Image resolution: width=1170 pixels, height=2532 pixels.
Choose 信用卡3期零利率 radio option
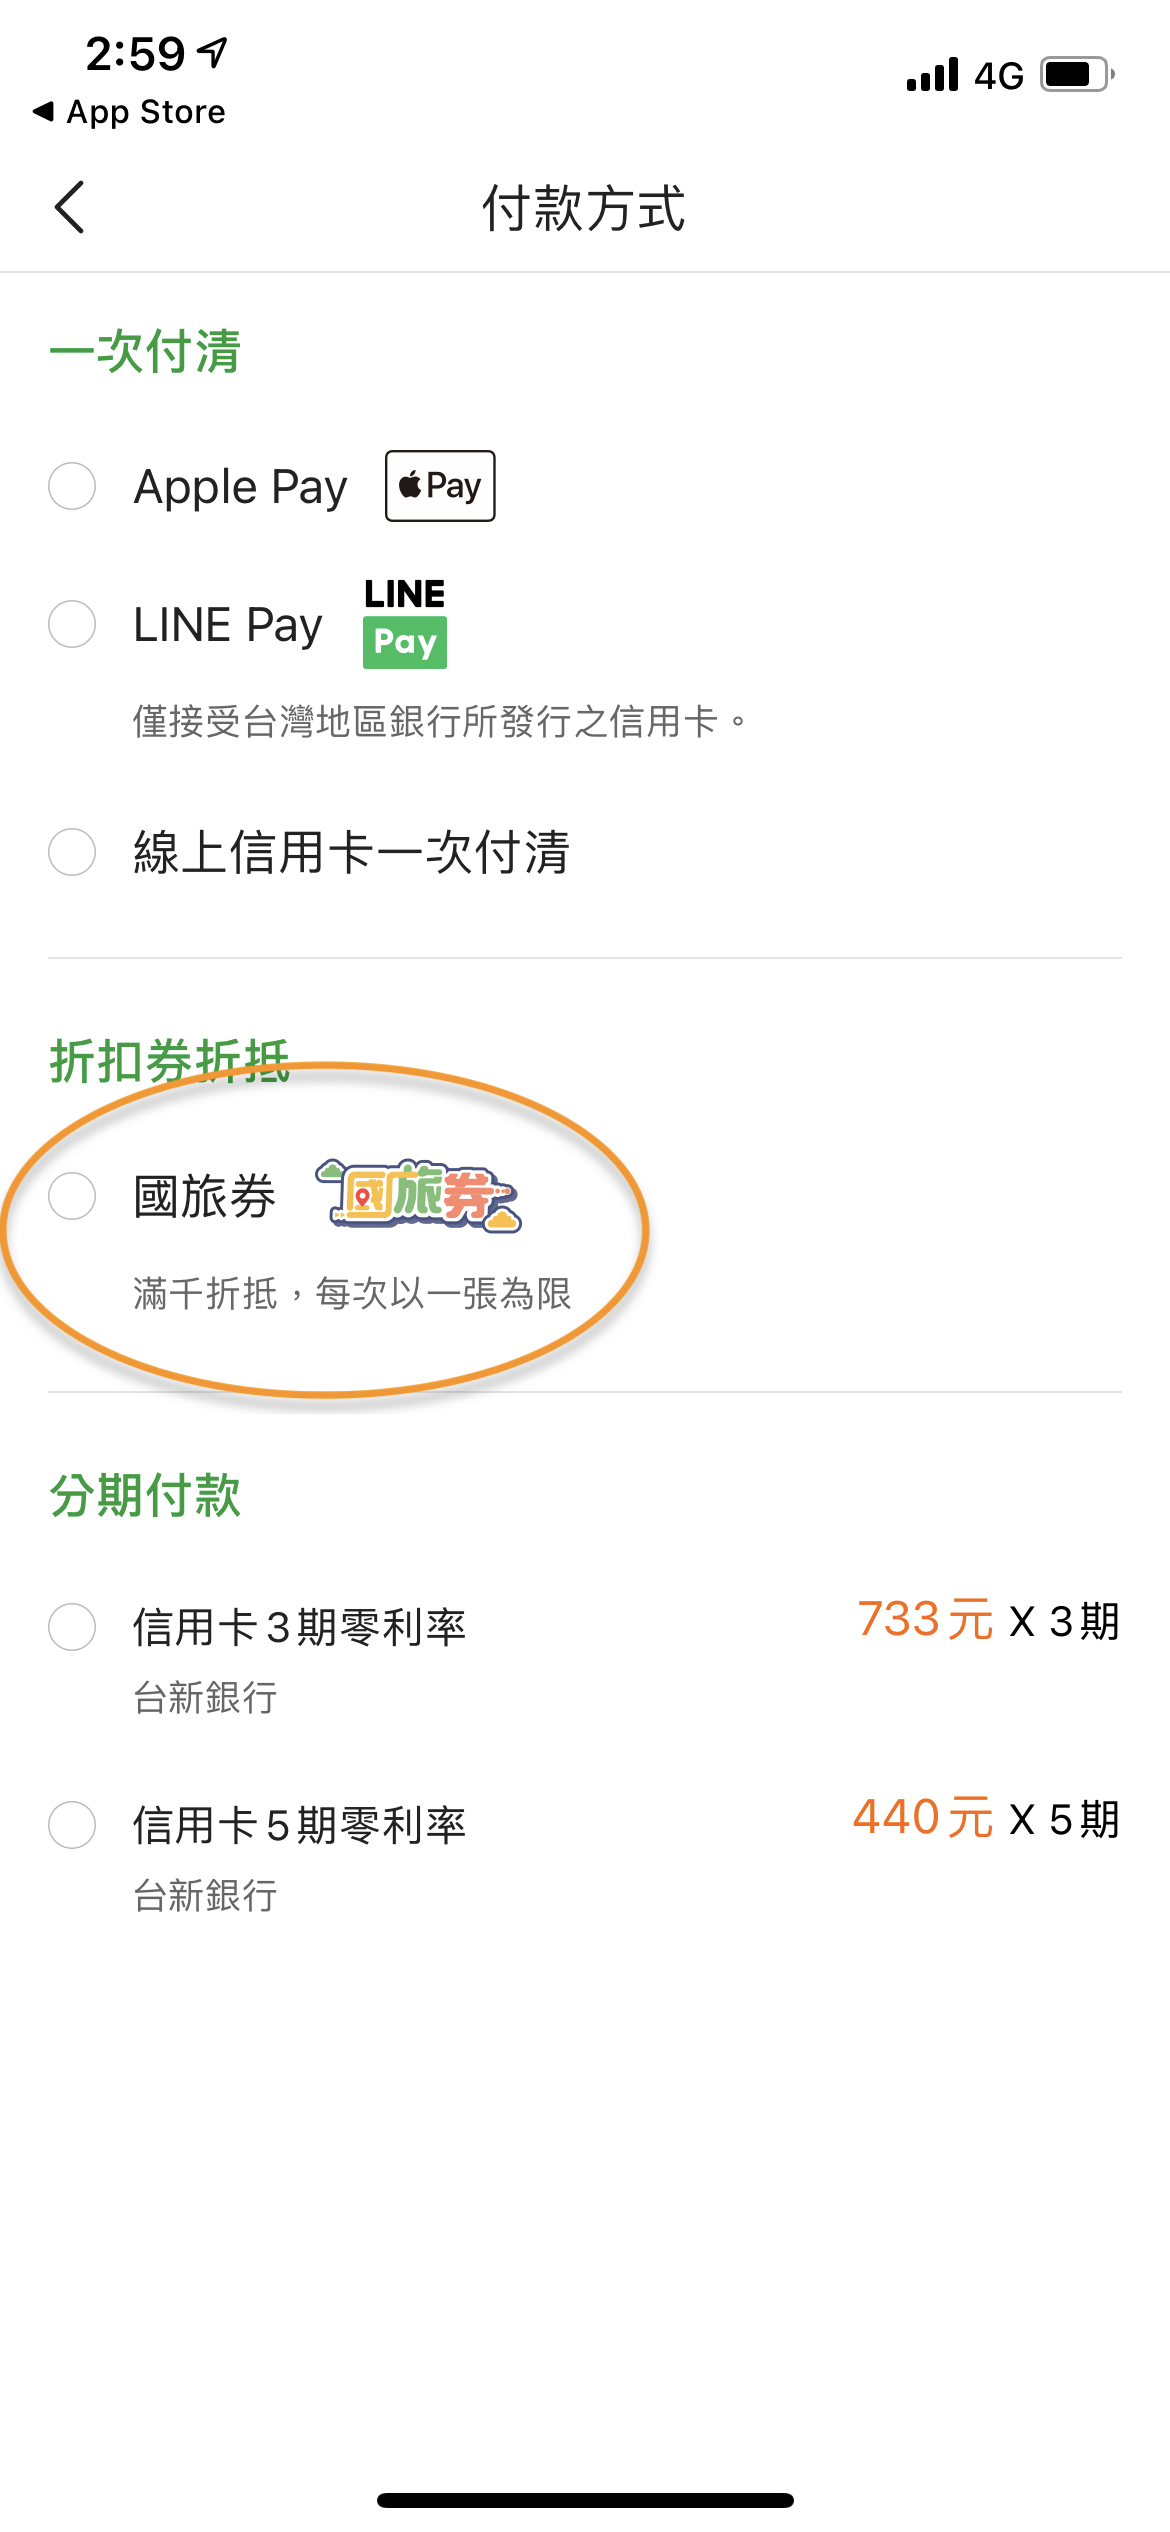pyautogui.click(x=72, y=1627)
